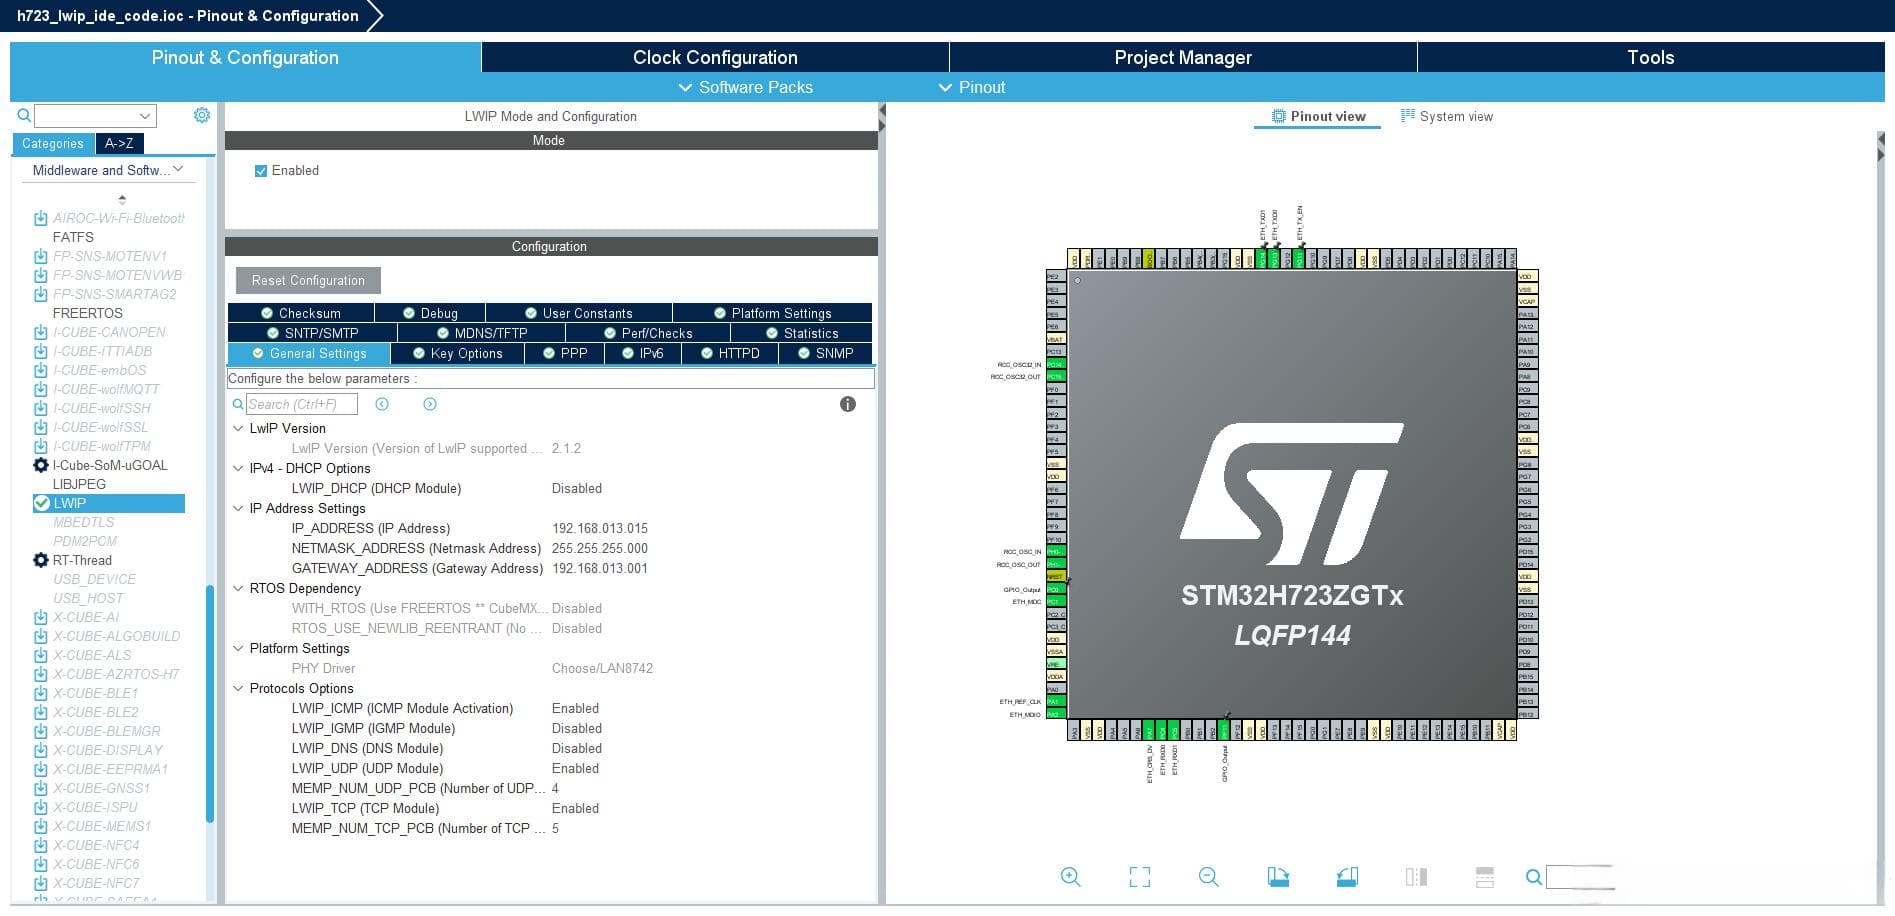
Task: Click the download icon beside FP-SNS-SMARTAG2
Action: tap(41, 294)
